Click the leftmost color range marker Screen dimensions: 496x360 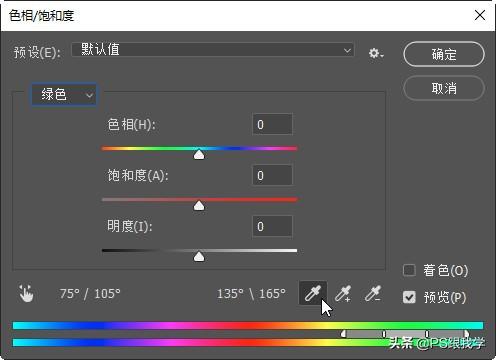point(343,333)
